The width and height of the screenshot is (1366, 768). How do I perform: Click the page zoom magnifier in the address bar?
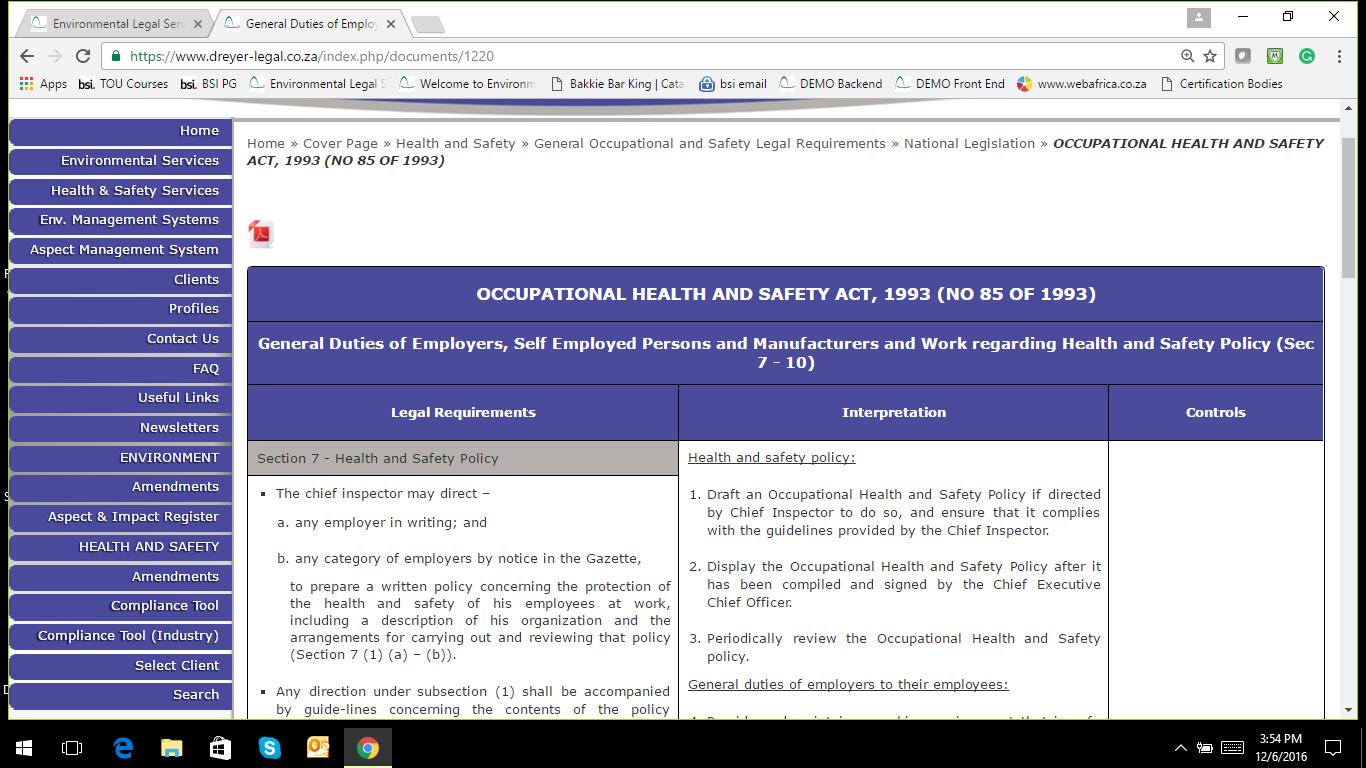pos(1186,57)
